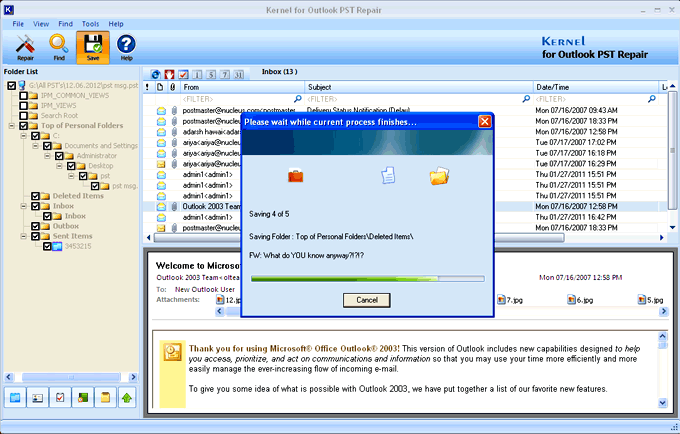The image size is (680, 434).
Task: Click the red hand stop icon
Action: pos(169,75)
